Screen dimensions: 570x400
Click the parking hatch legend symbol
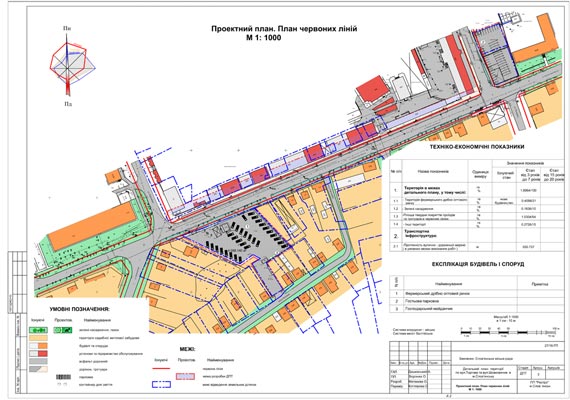pyautogui.click(x=63, y=377)
